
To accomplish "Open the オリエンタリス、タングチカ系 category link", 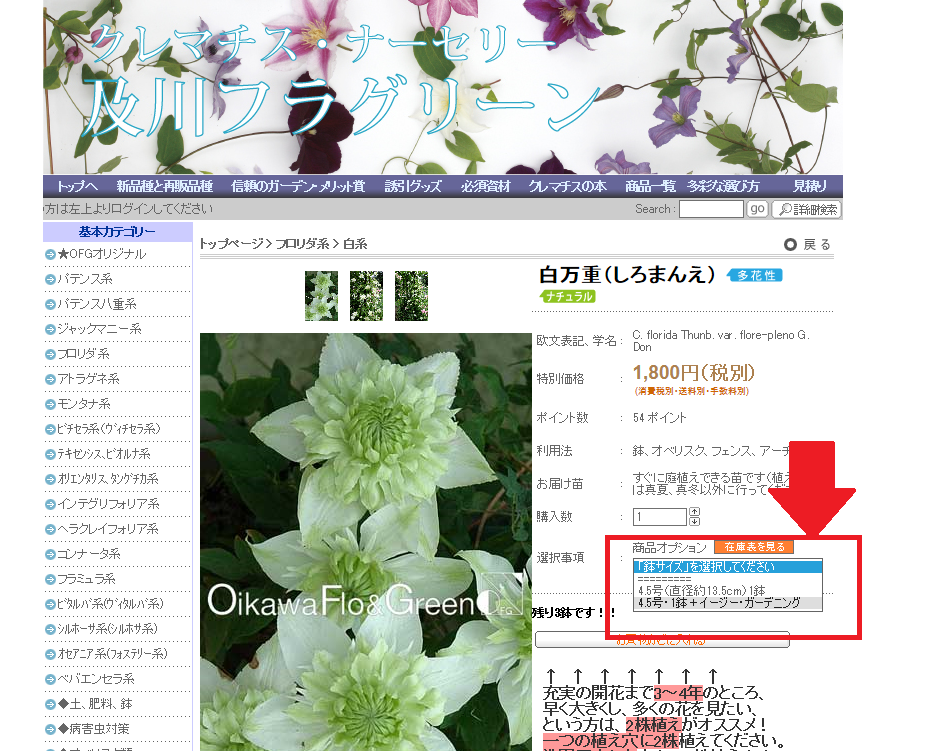I will click(108, 479).
